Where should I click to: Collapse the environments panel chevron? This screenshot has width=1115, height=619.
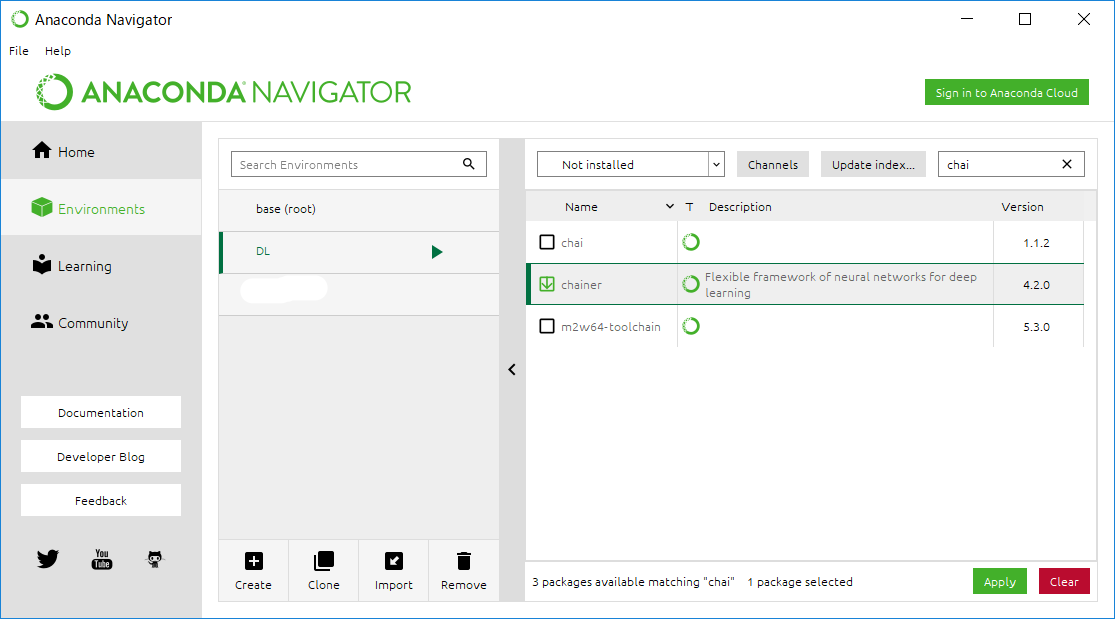click(x=512, y=369)
